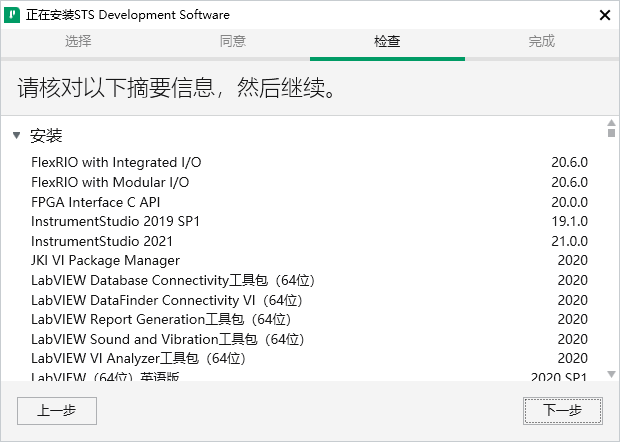
Task: Click version 20.0.0 of FPGA Interface
Action: point(569,202)
